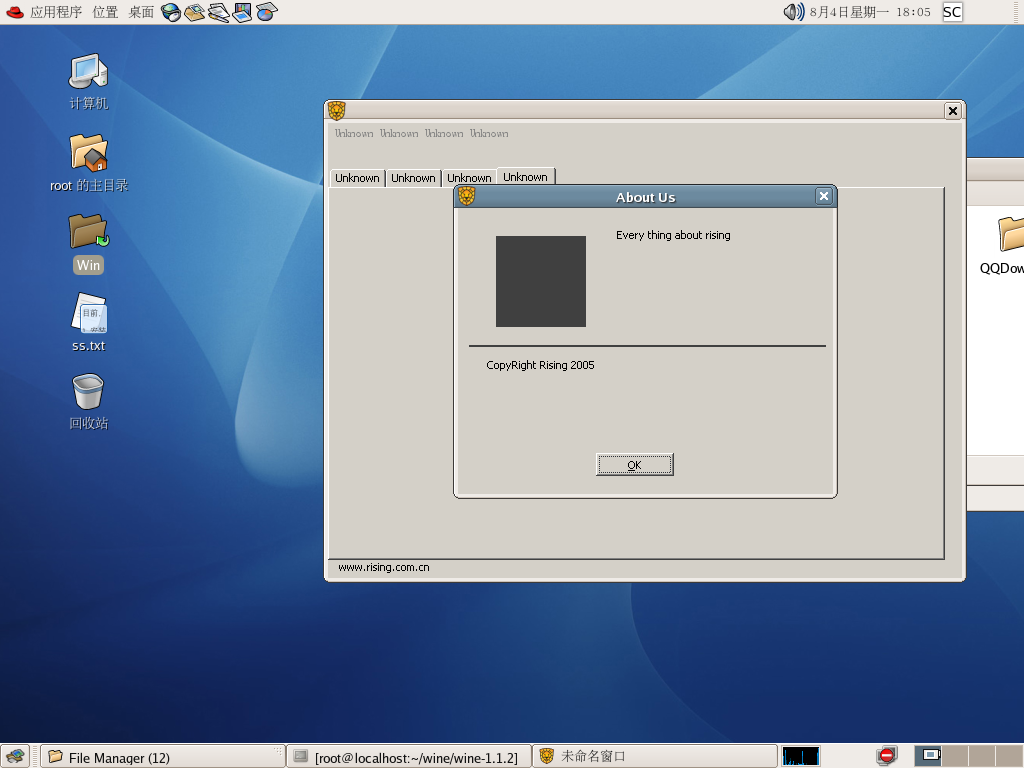This screenshot has height=768, width=1024.
Task: Click the lion icon in main window titlebar
Action: (x=336, y=110)
